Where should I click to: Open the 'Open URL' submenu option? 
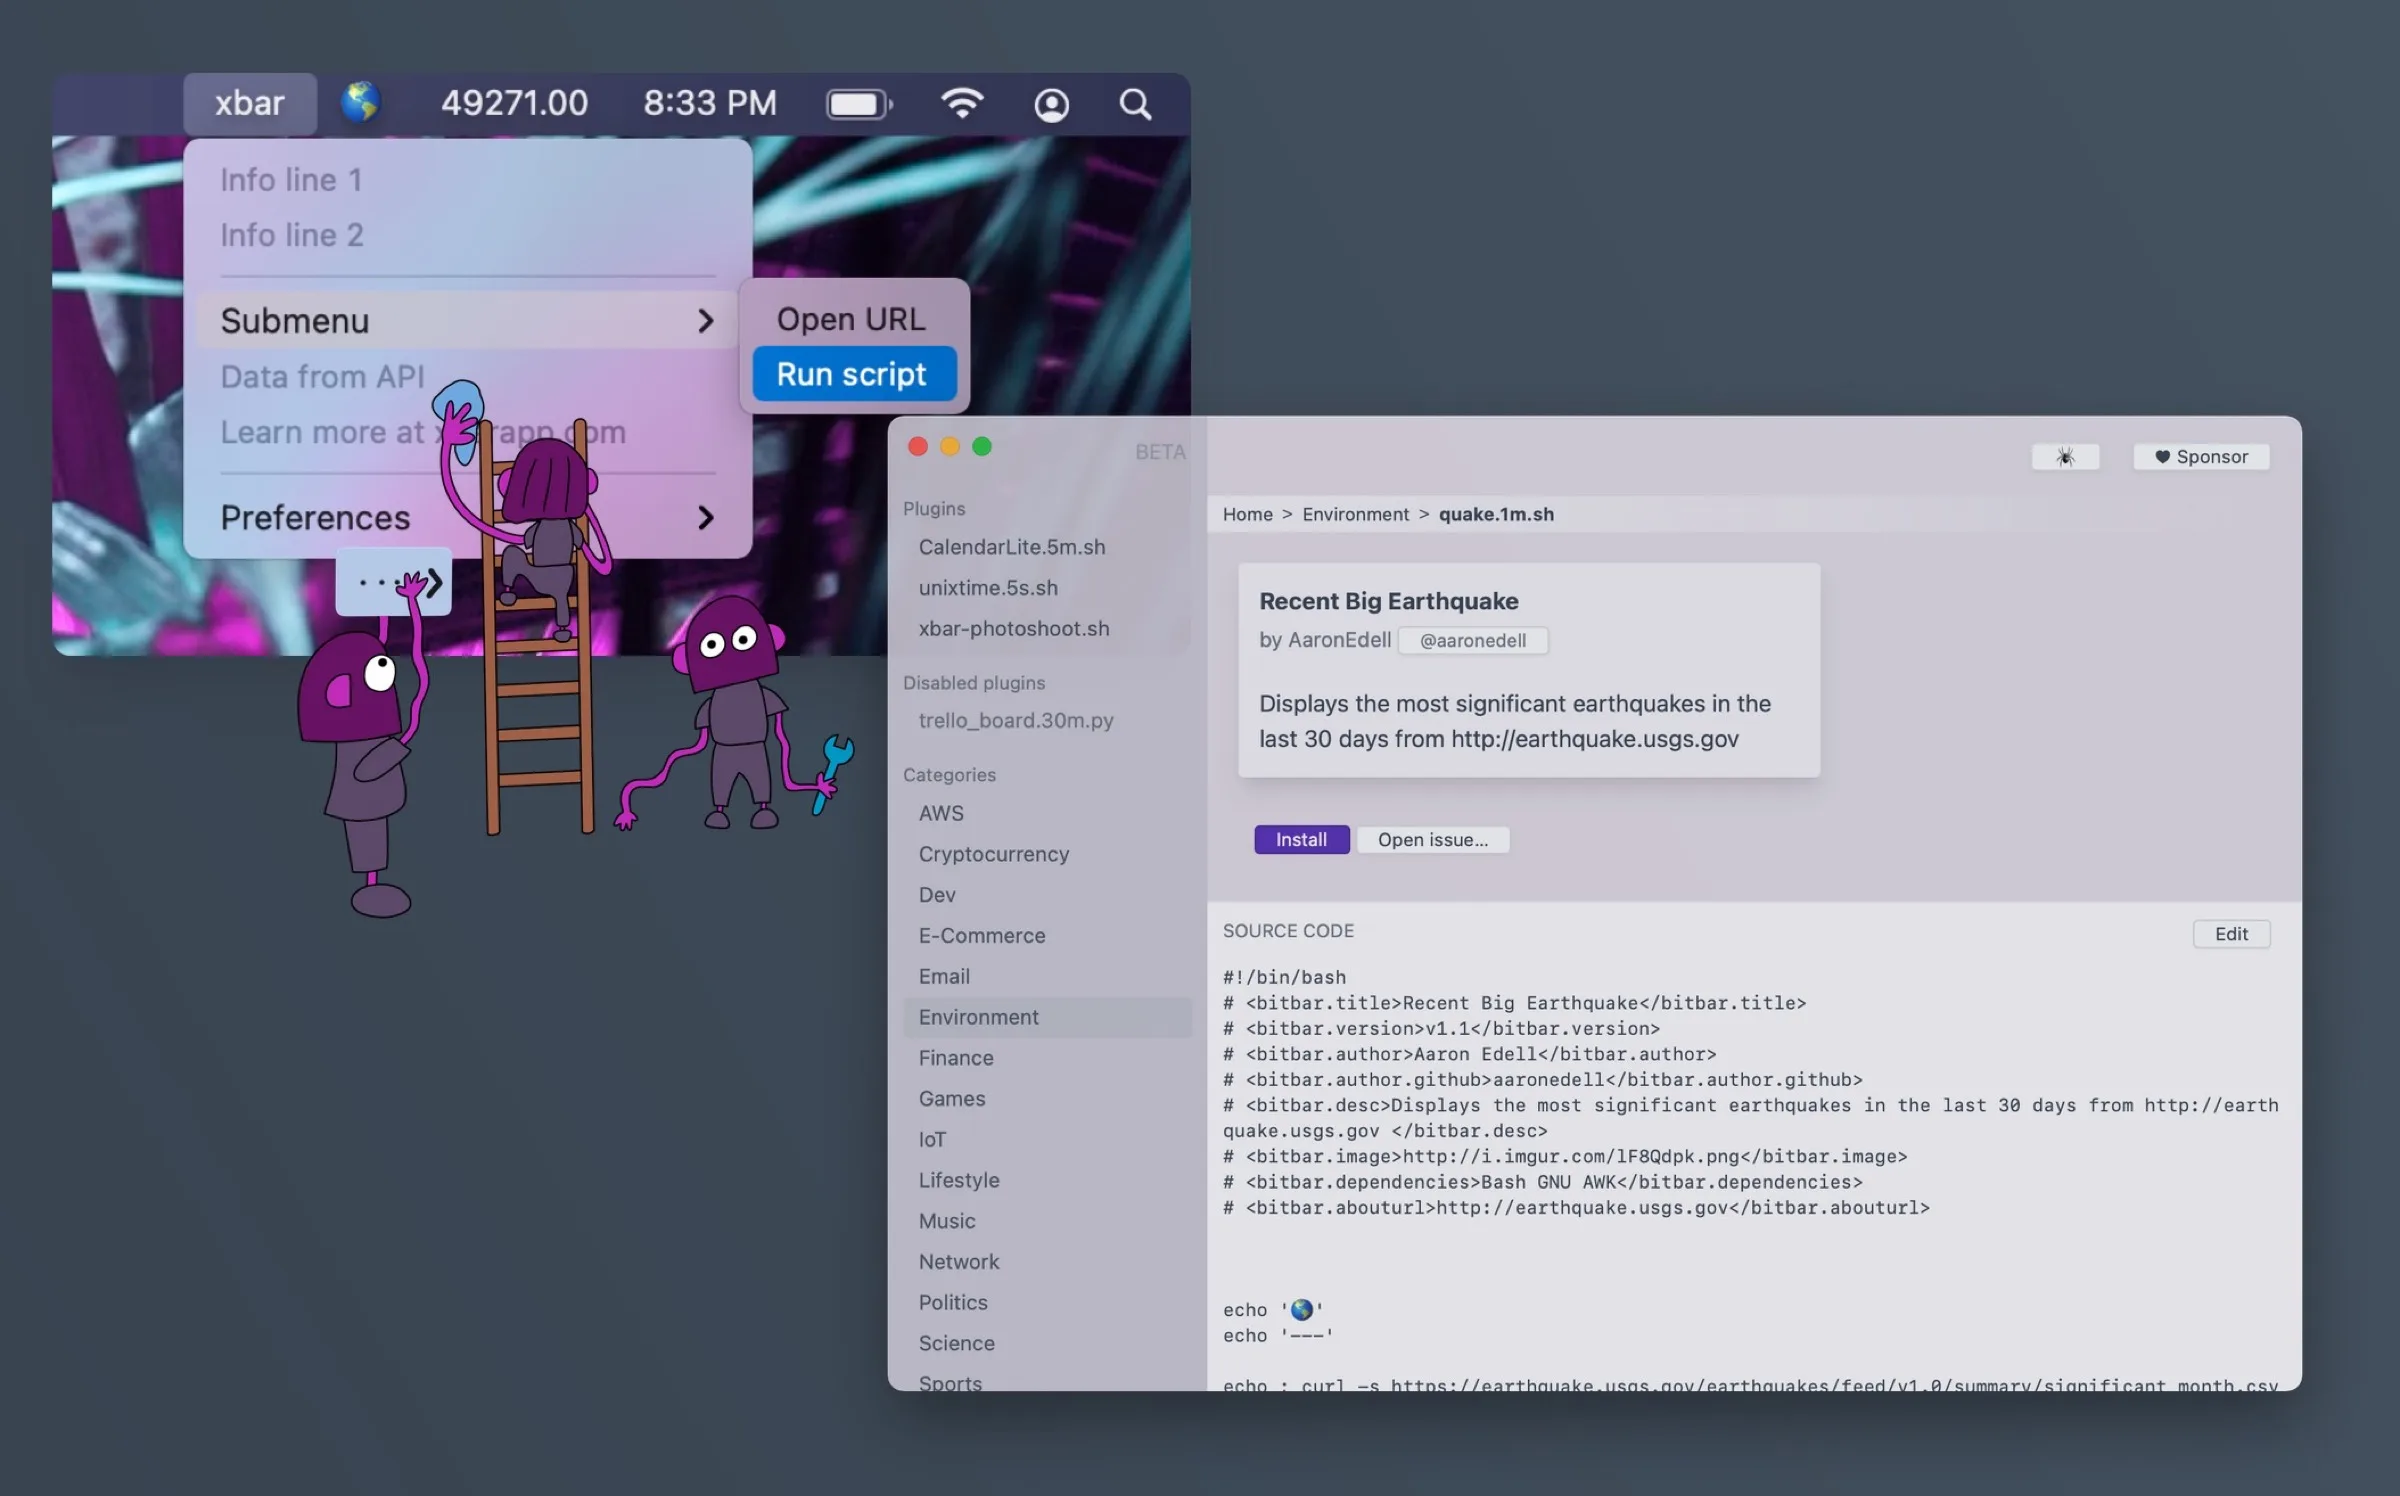851,318
